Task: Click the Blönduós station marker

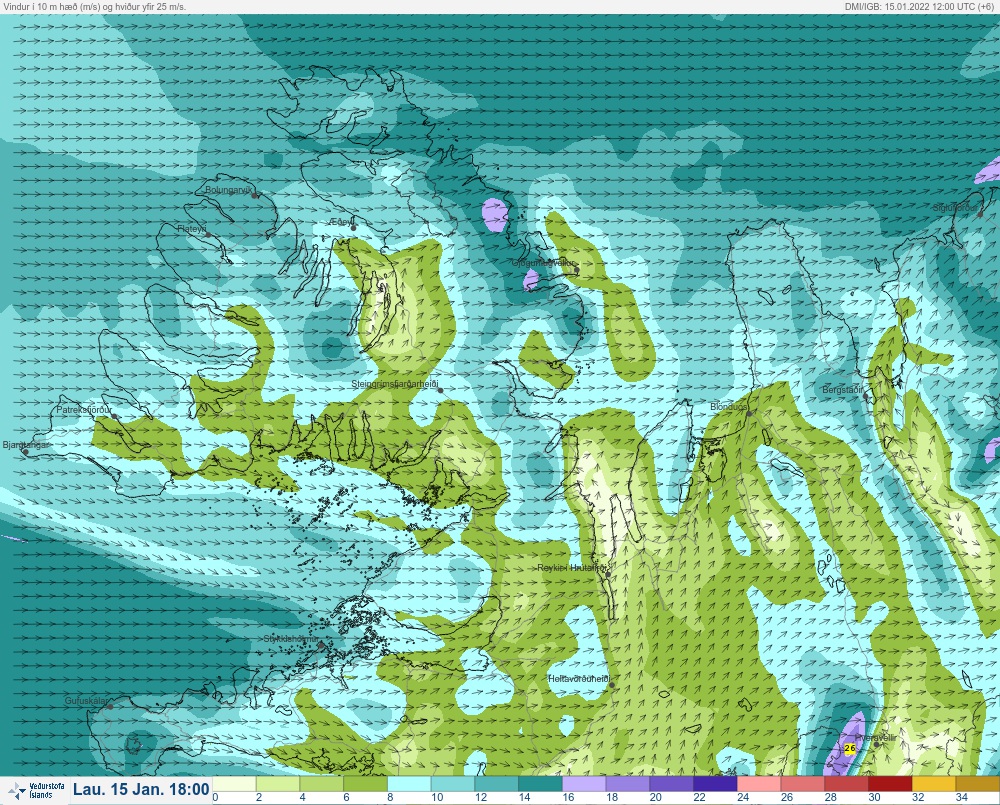Action: pos(749,414)
